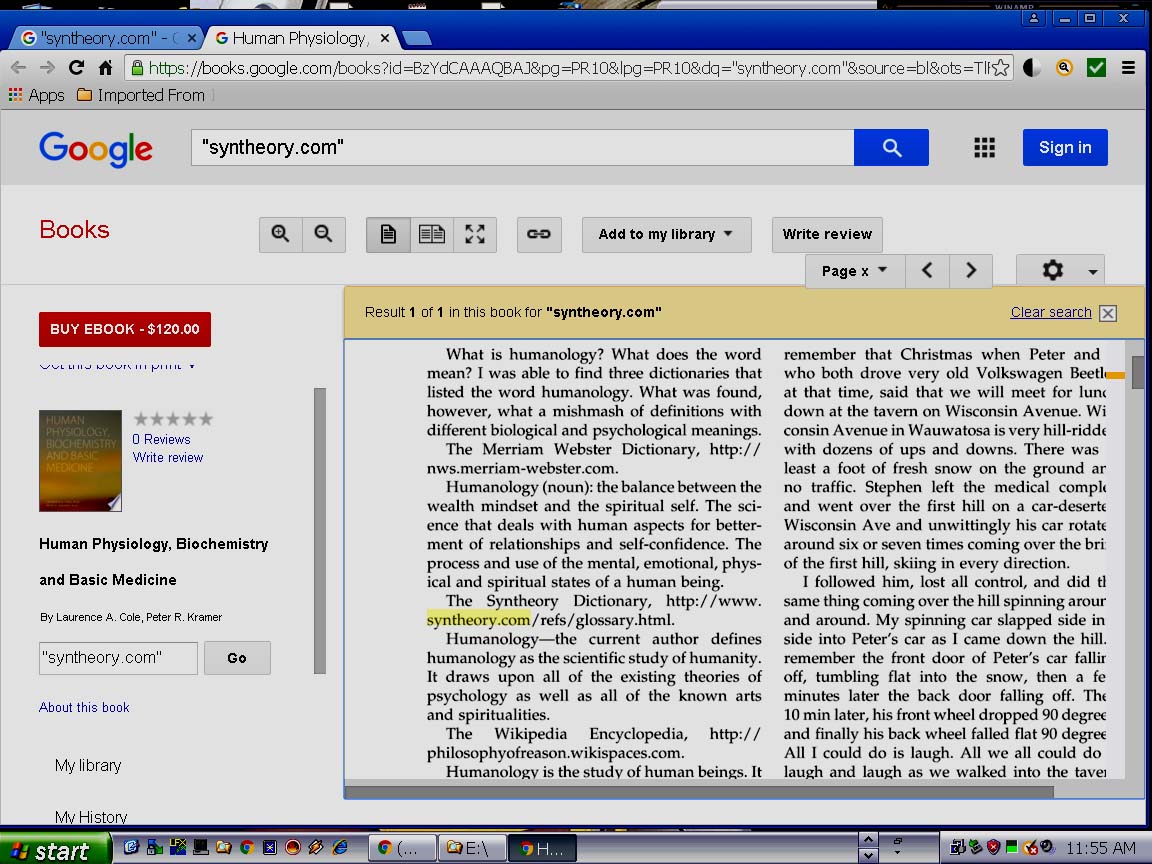This screenshot has height=864, width=1152.
Task: Click the red security shield tray icon
Action: click(993, 847)
